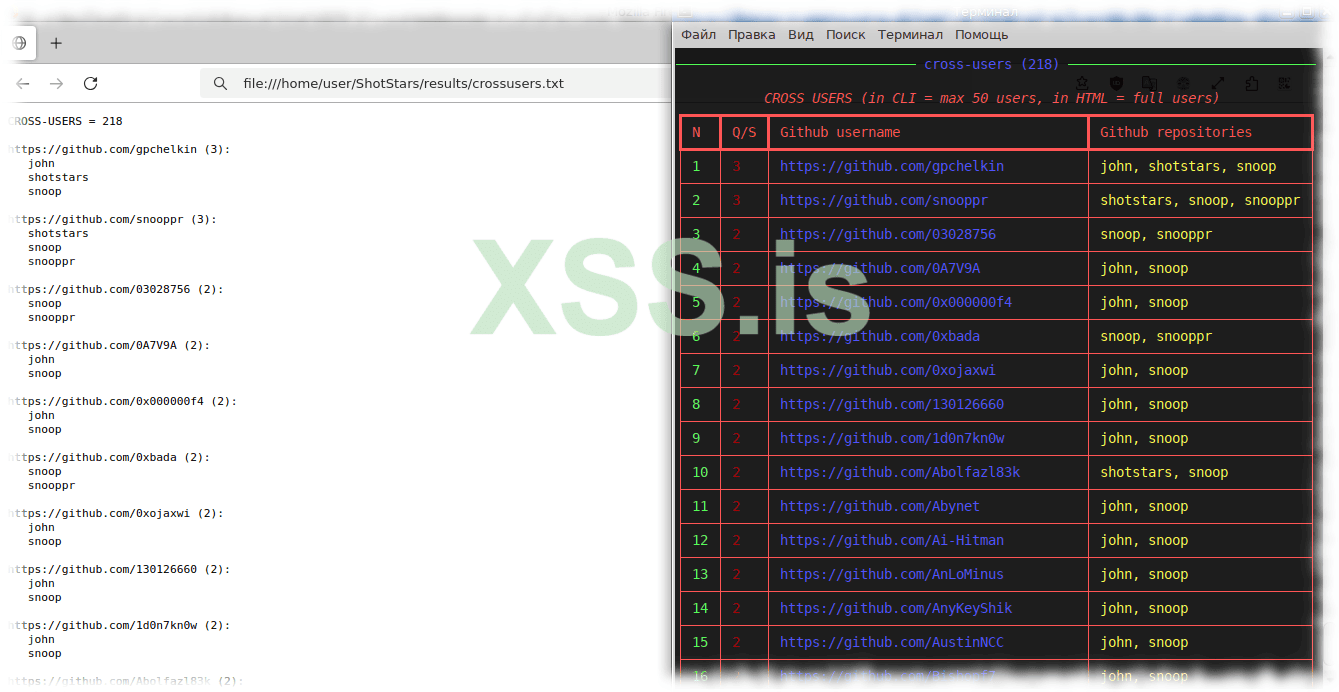The height and width of the screenshot is (692, 1339).
Task: Open github.com/1d0n7kn0w link in terminal table
Action: (892, 438)
